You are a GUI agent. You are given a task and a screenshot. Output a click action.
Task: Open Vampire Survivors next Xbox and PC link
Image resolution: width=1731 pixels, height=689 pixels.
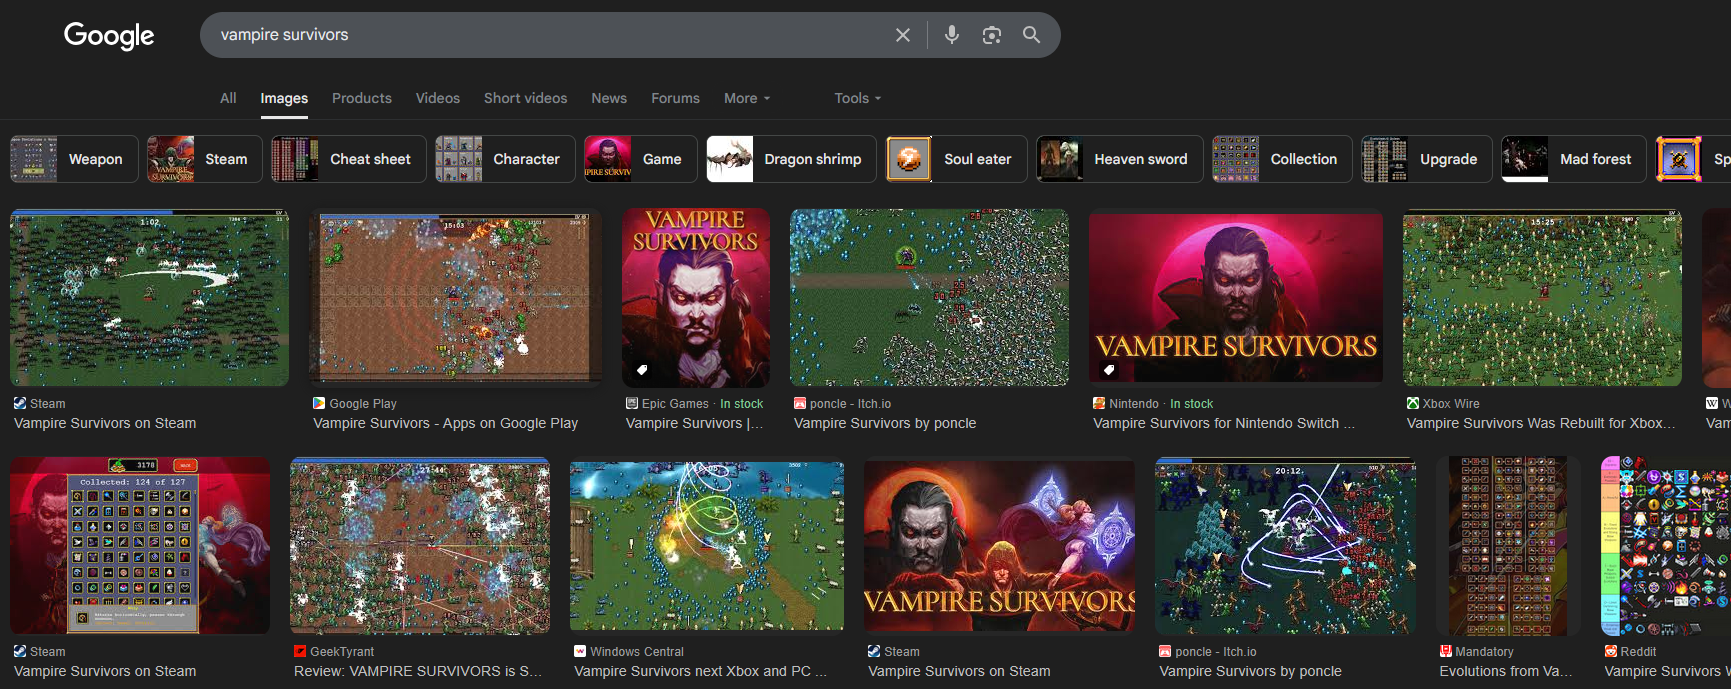point(700,671)
